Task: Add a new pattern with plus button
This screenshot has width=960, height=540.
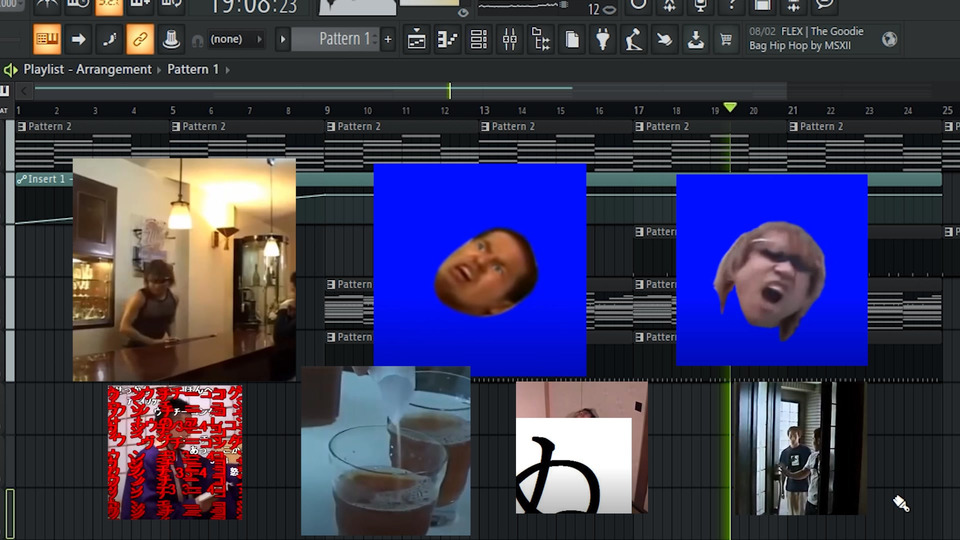Action: pos(388,40)
